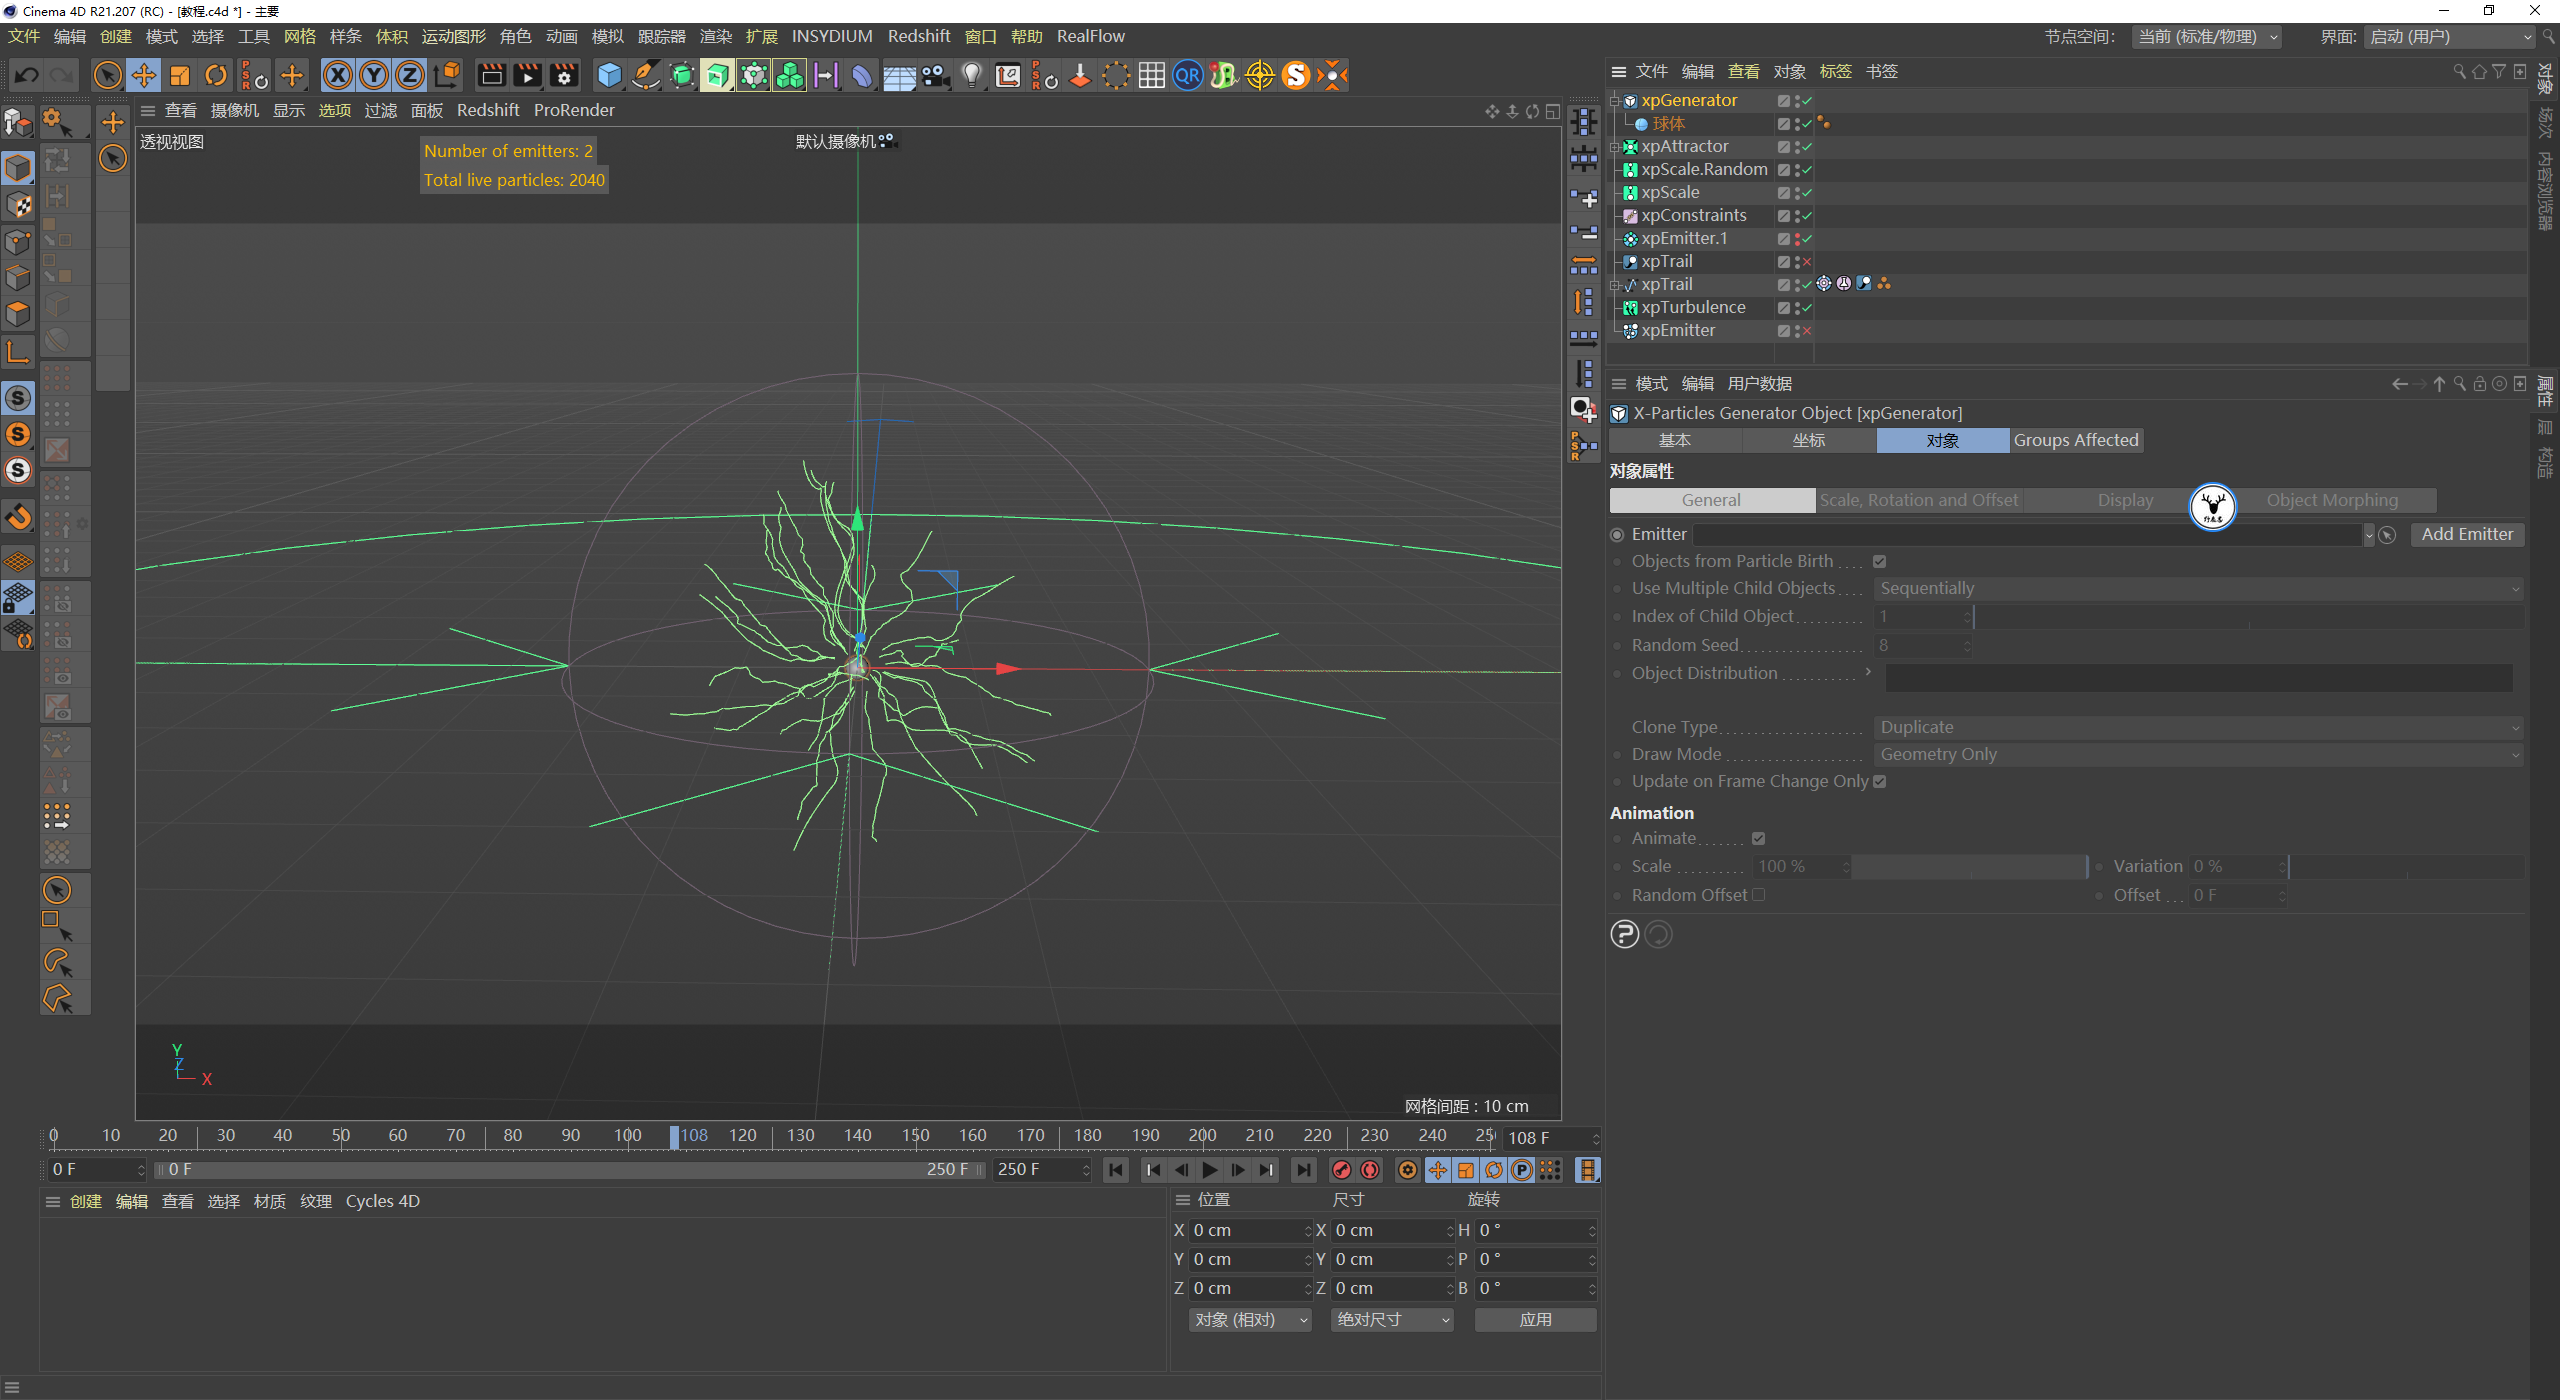Open 绝对尺寸 size mode dropdown

point(1392,1320)
